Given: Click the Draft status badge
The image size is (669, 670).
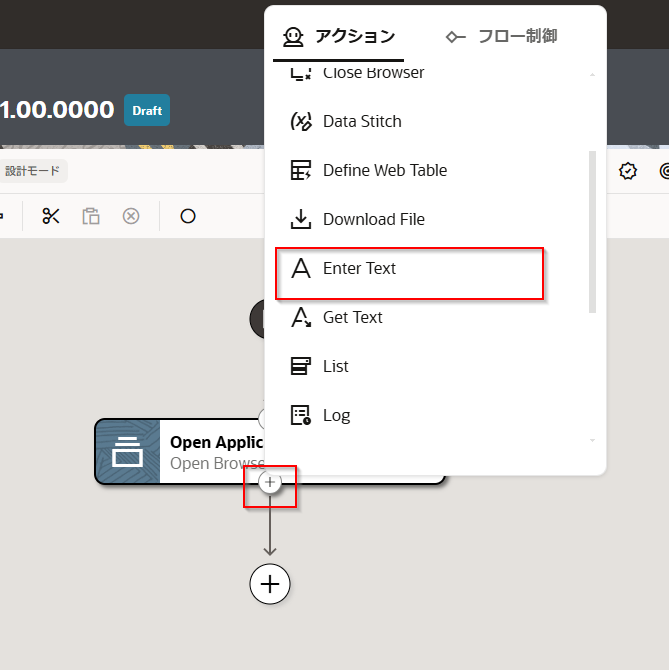Looking at the screenshot, I should (147, 110).
